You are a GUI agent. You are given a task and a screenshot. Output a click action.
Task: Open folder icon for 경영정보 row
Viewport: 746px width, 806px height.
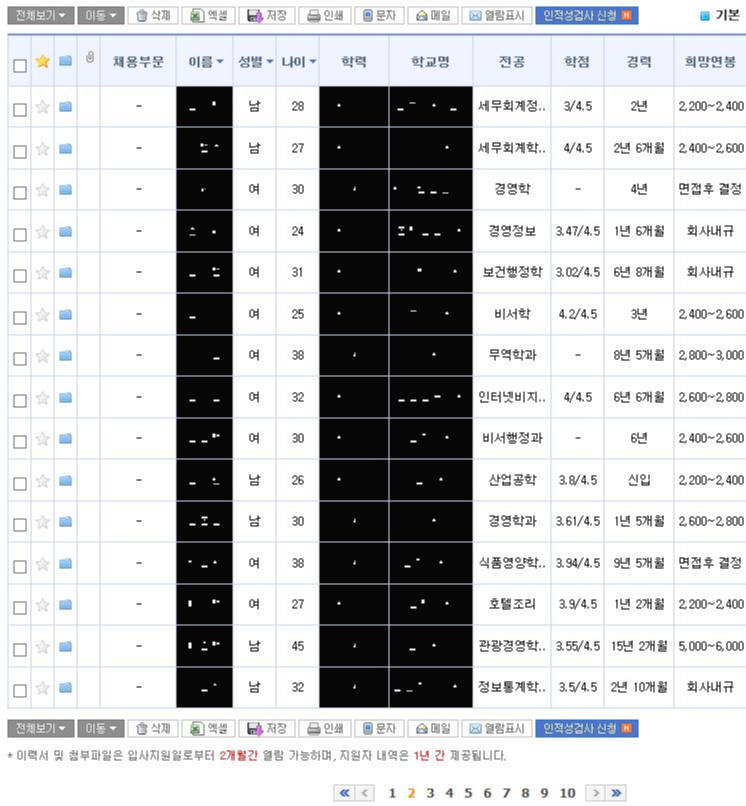tap(65, 231)
